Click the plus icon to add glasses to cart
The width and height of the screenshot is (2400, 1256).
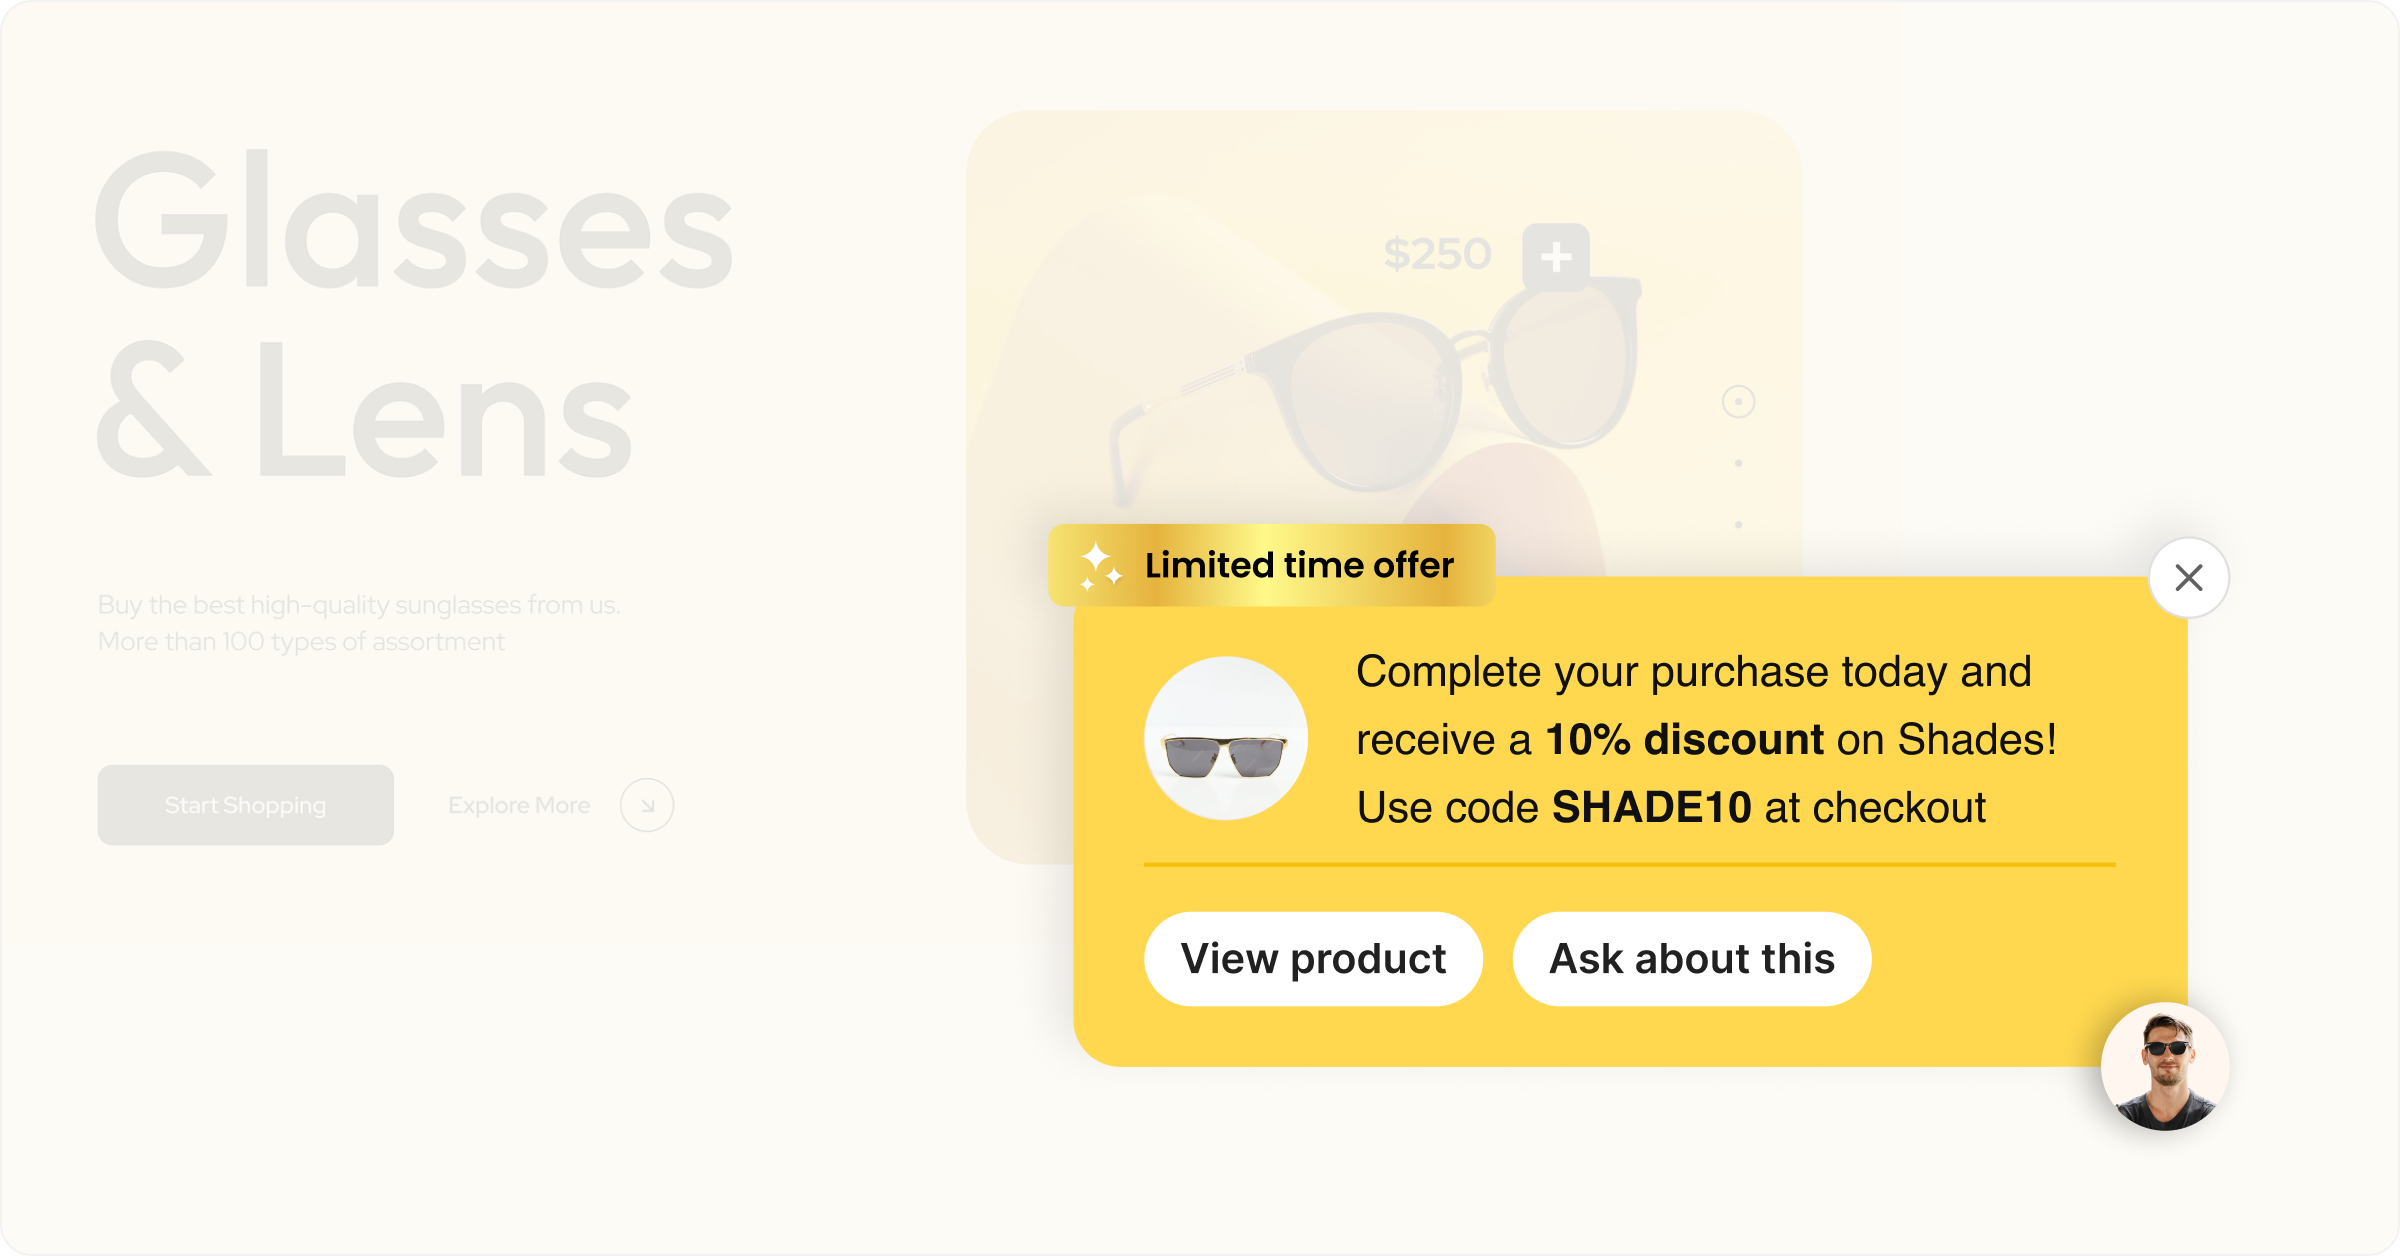(x=1556, y=258)
